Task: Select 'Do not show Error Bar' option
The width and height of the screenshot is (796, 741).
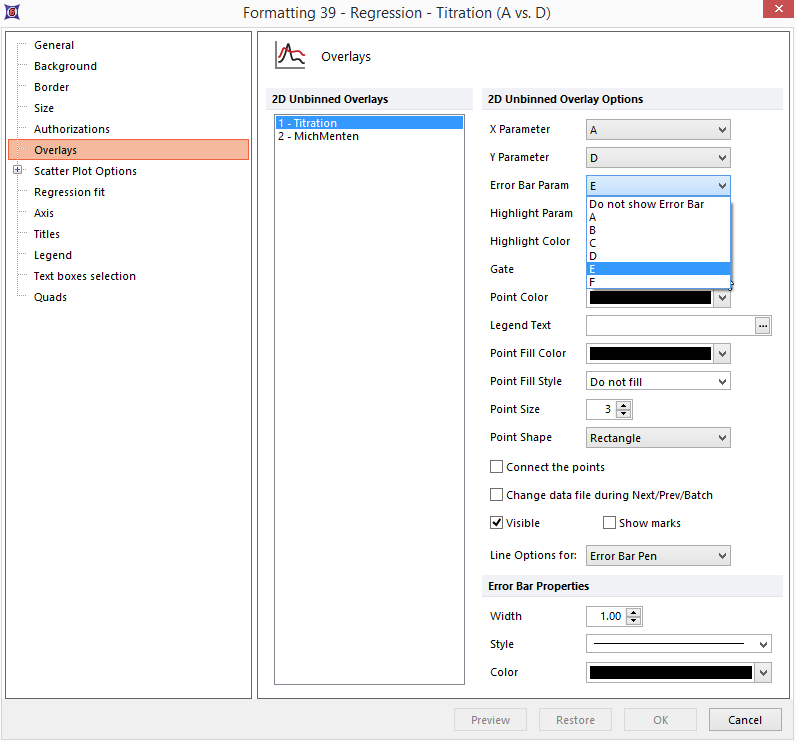Action: click(x=646, y=204)
